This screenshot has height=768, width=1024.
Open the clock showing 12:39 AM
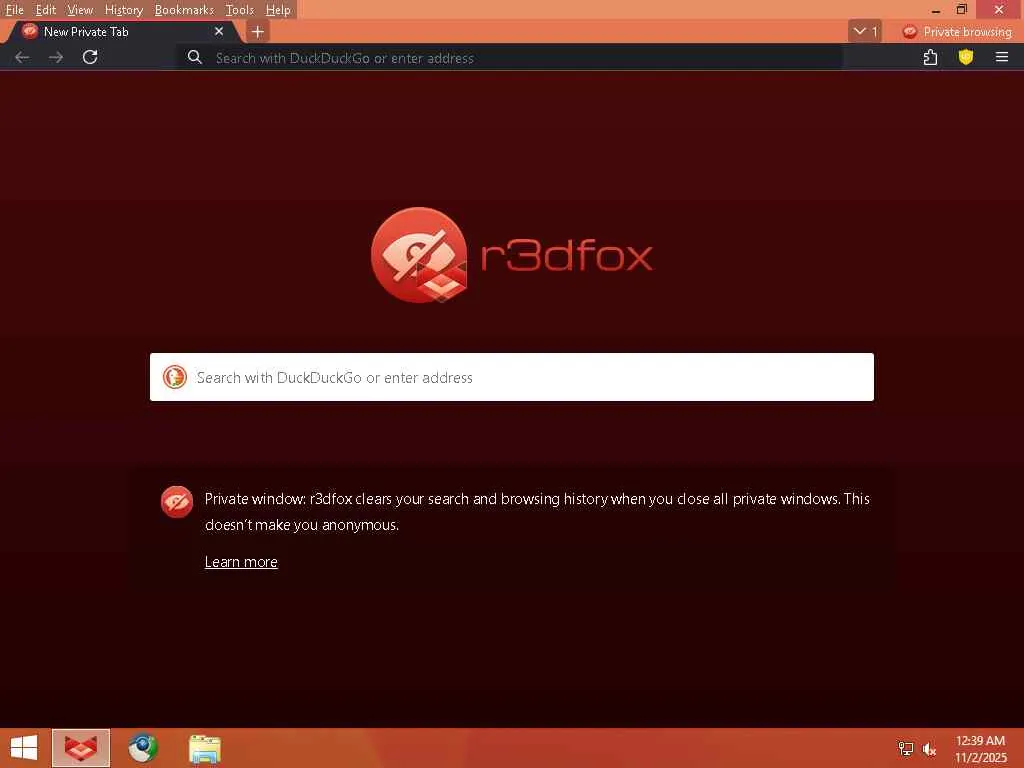980,748
